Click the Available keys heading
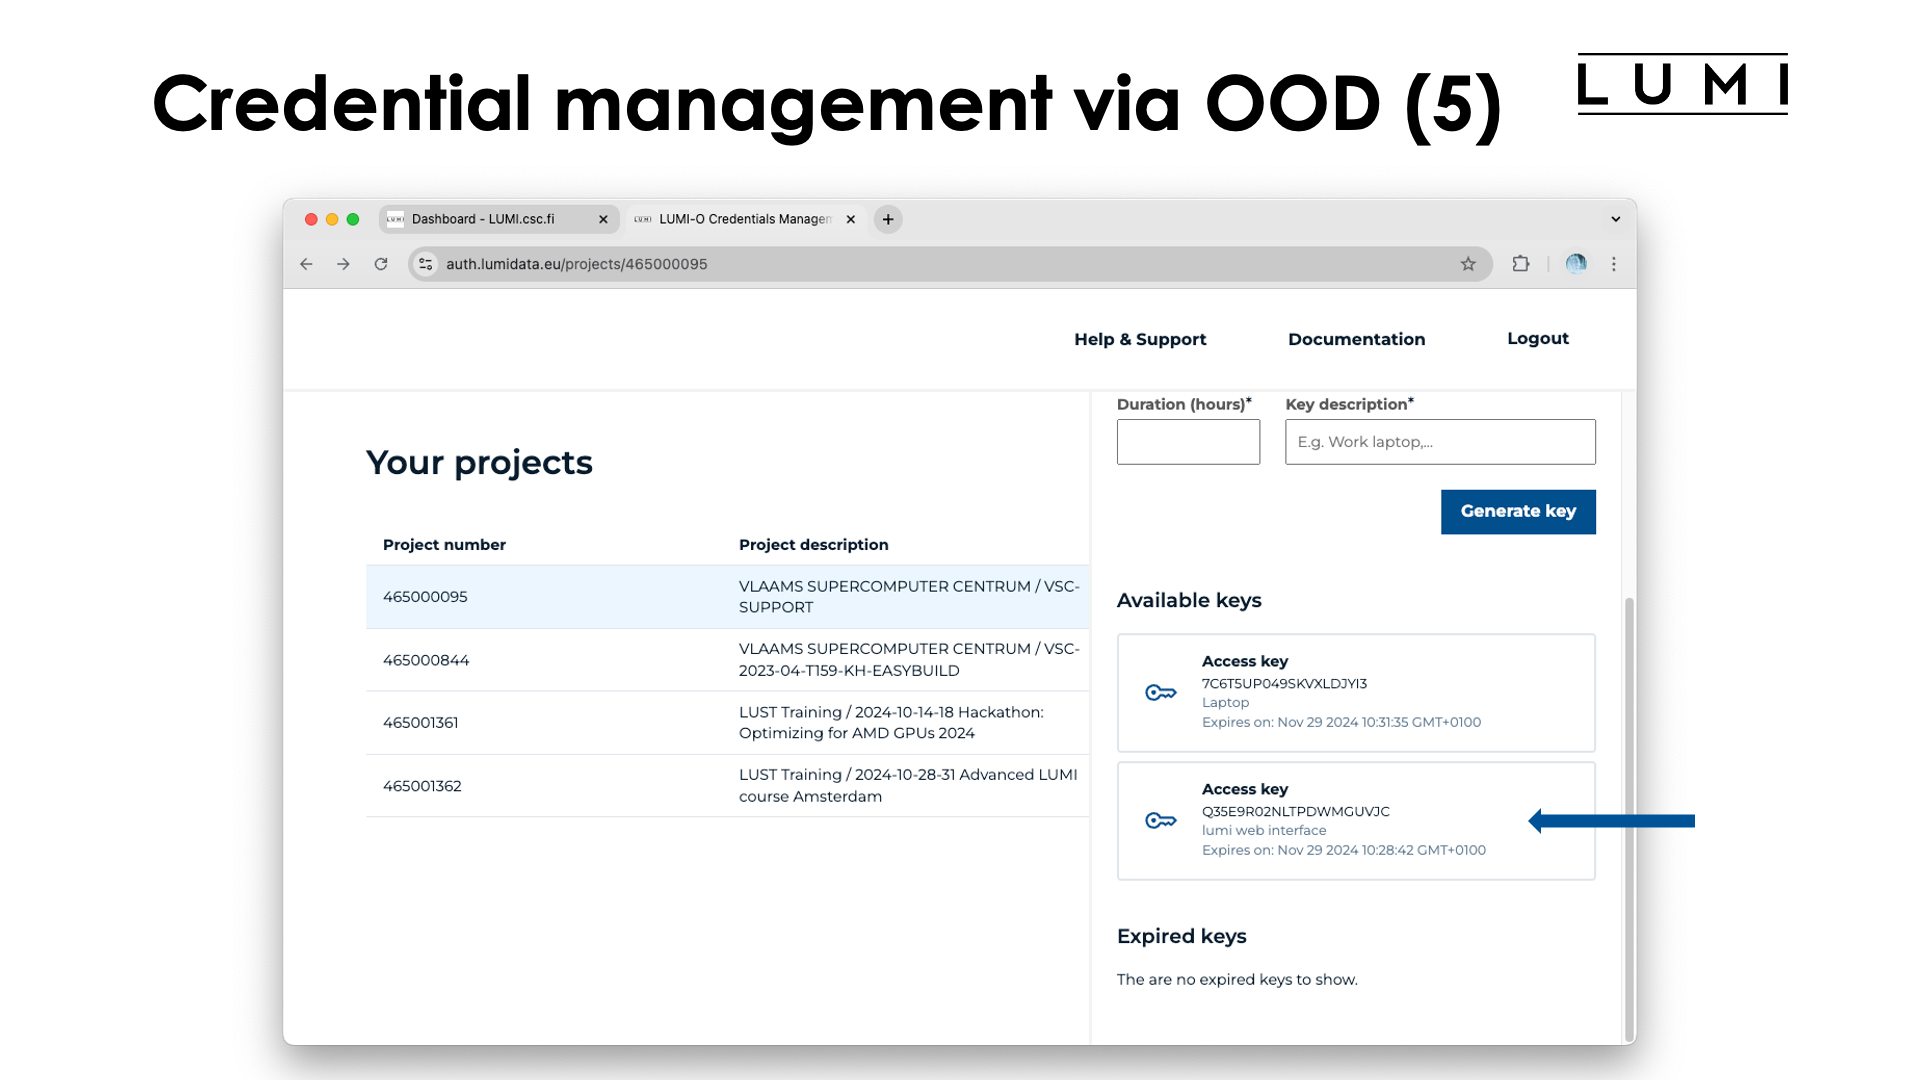The image size is (1920, 1080). coord(1189,601)
